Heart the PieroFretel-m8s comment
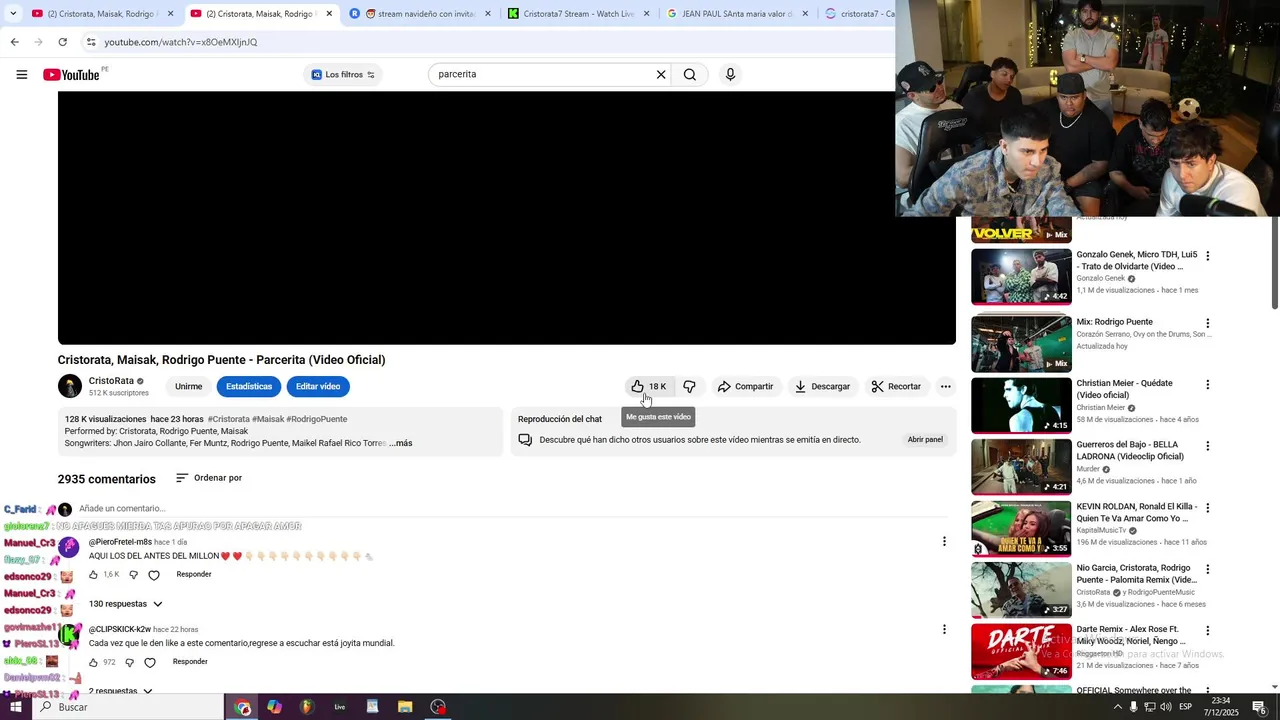The image size is (1280, 720). coord(154,575)
